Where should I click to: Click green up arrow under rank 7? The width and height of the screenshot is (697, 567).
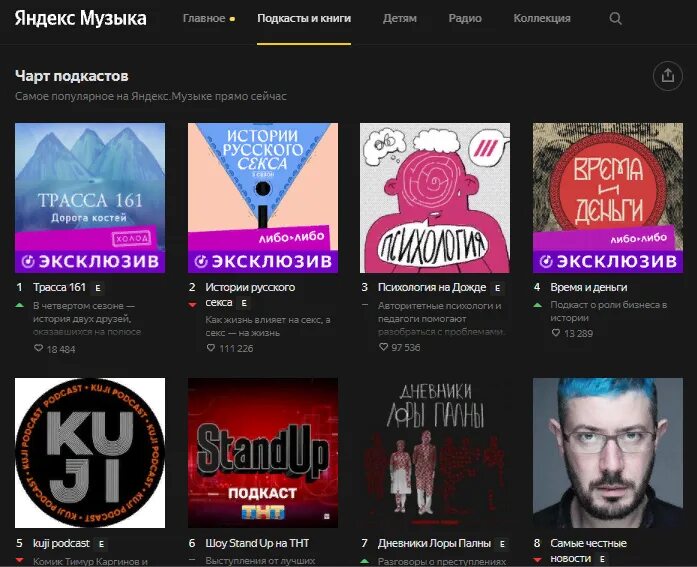(365, 561)
